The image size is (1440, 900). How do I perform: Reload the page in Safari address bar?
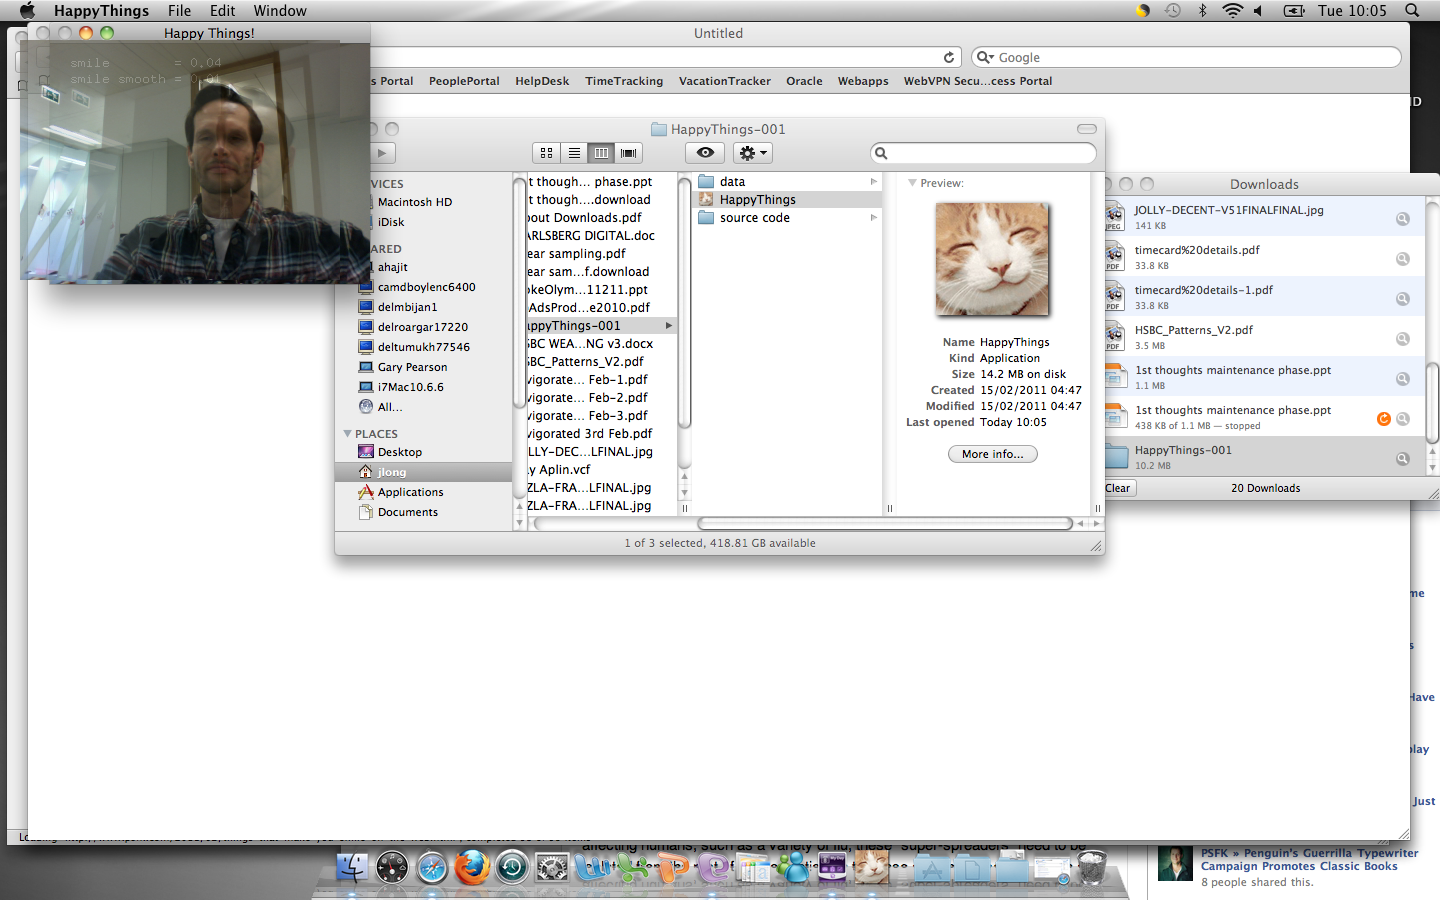(x=949, y=58)
